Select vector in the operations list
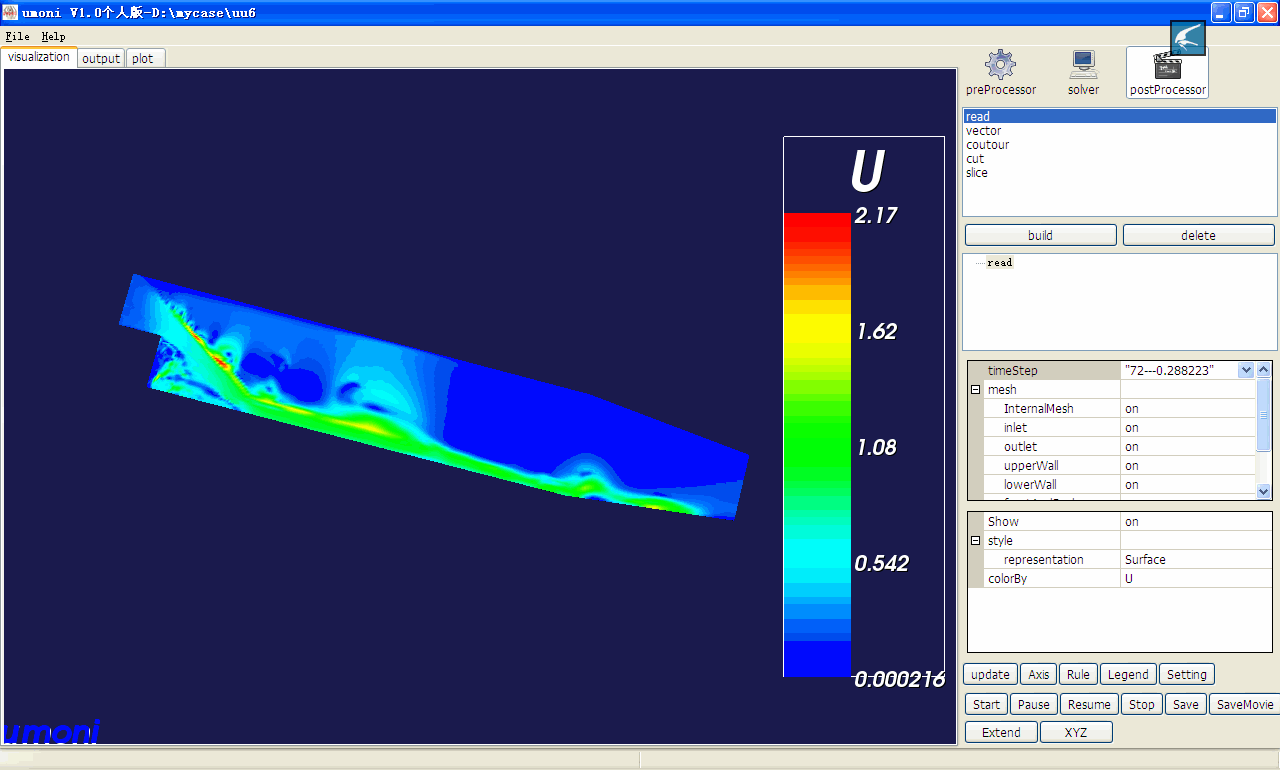 point(983,131)
